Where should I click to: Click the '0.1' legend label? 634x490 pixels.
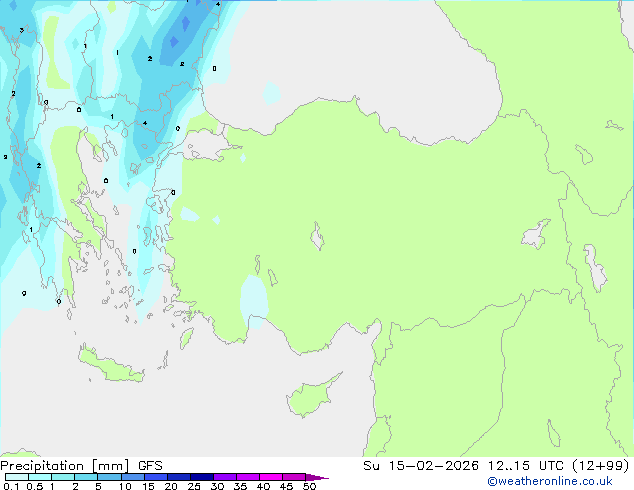[x=11, y=486]
